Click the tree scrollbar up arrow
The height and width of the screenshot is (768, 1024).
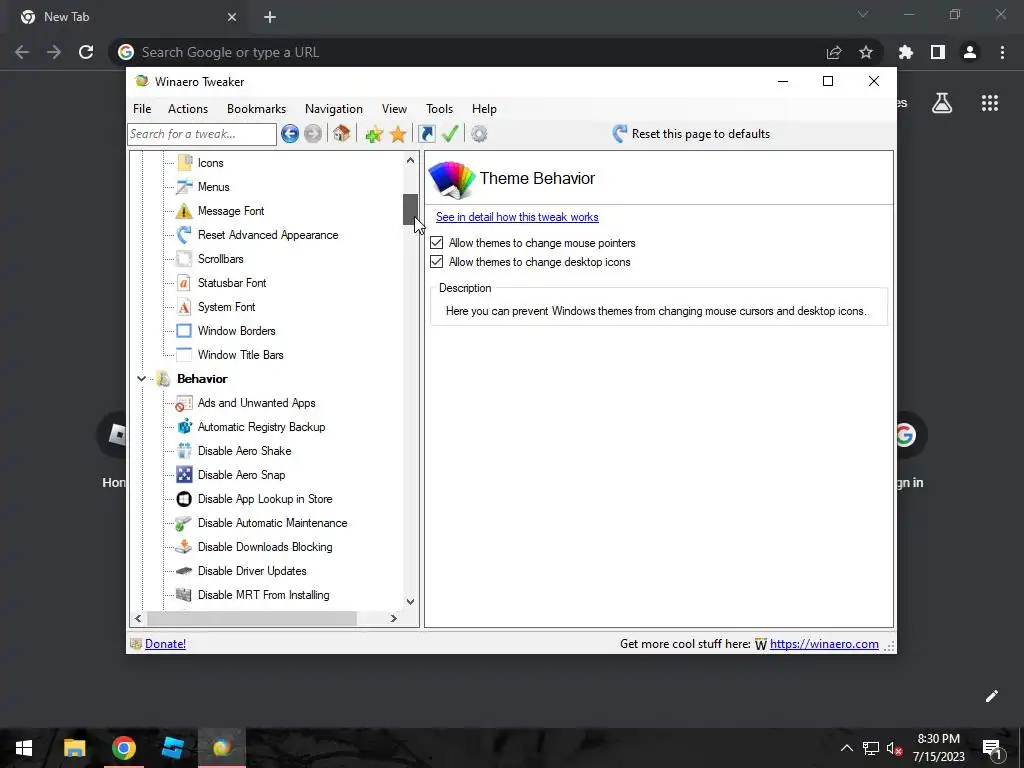coord(410,160)
